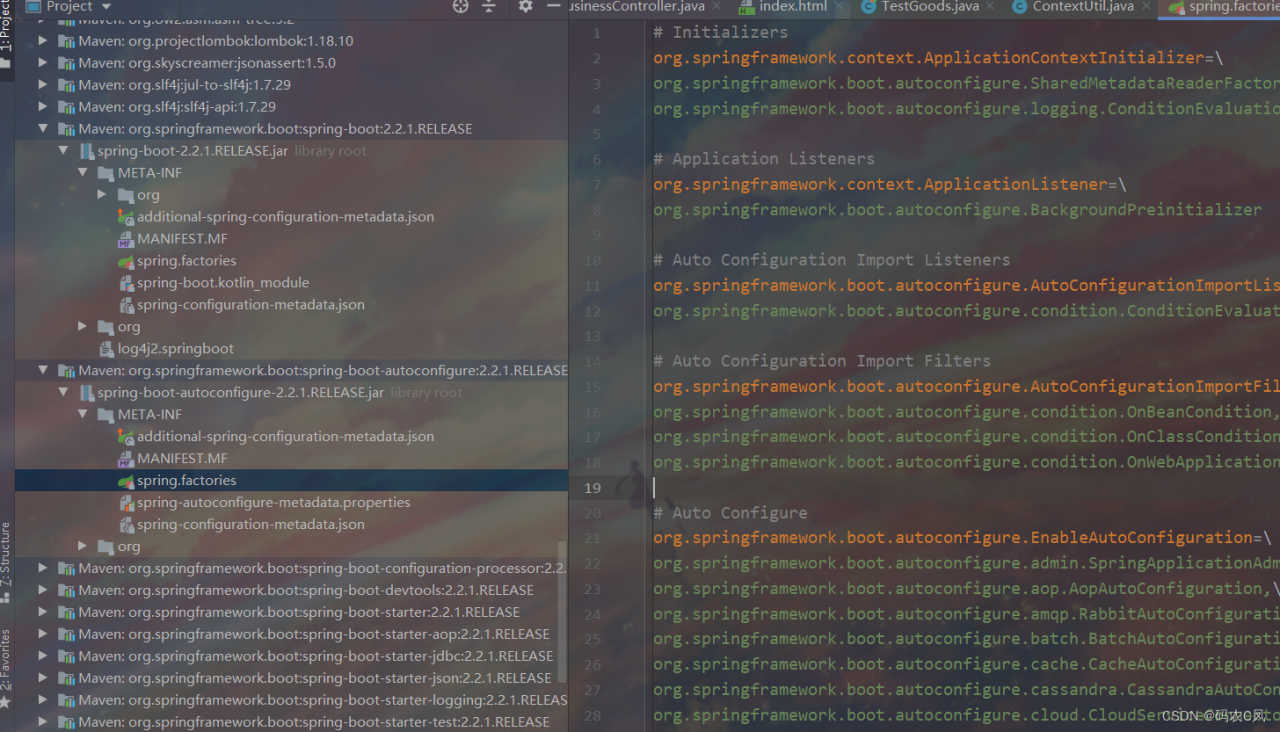Image resolution: width=1280 pixels, height=732 pixels.
Task: Click '# Auto Configuration Import Filters' comment
Action: (x=822, y=361)
